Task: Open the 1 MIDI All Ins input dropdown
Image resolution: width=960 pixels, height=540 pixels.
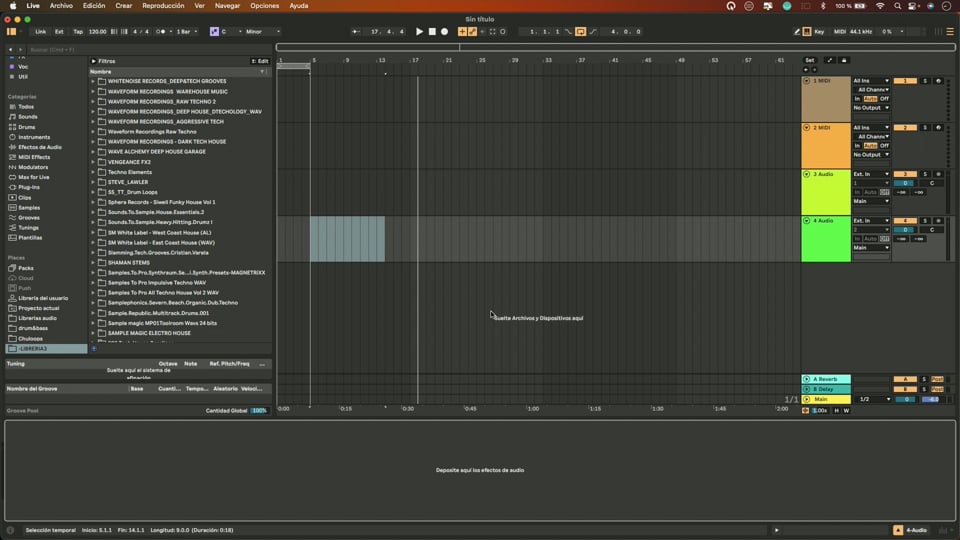Action: [871, 81]
